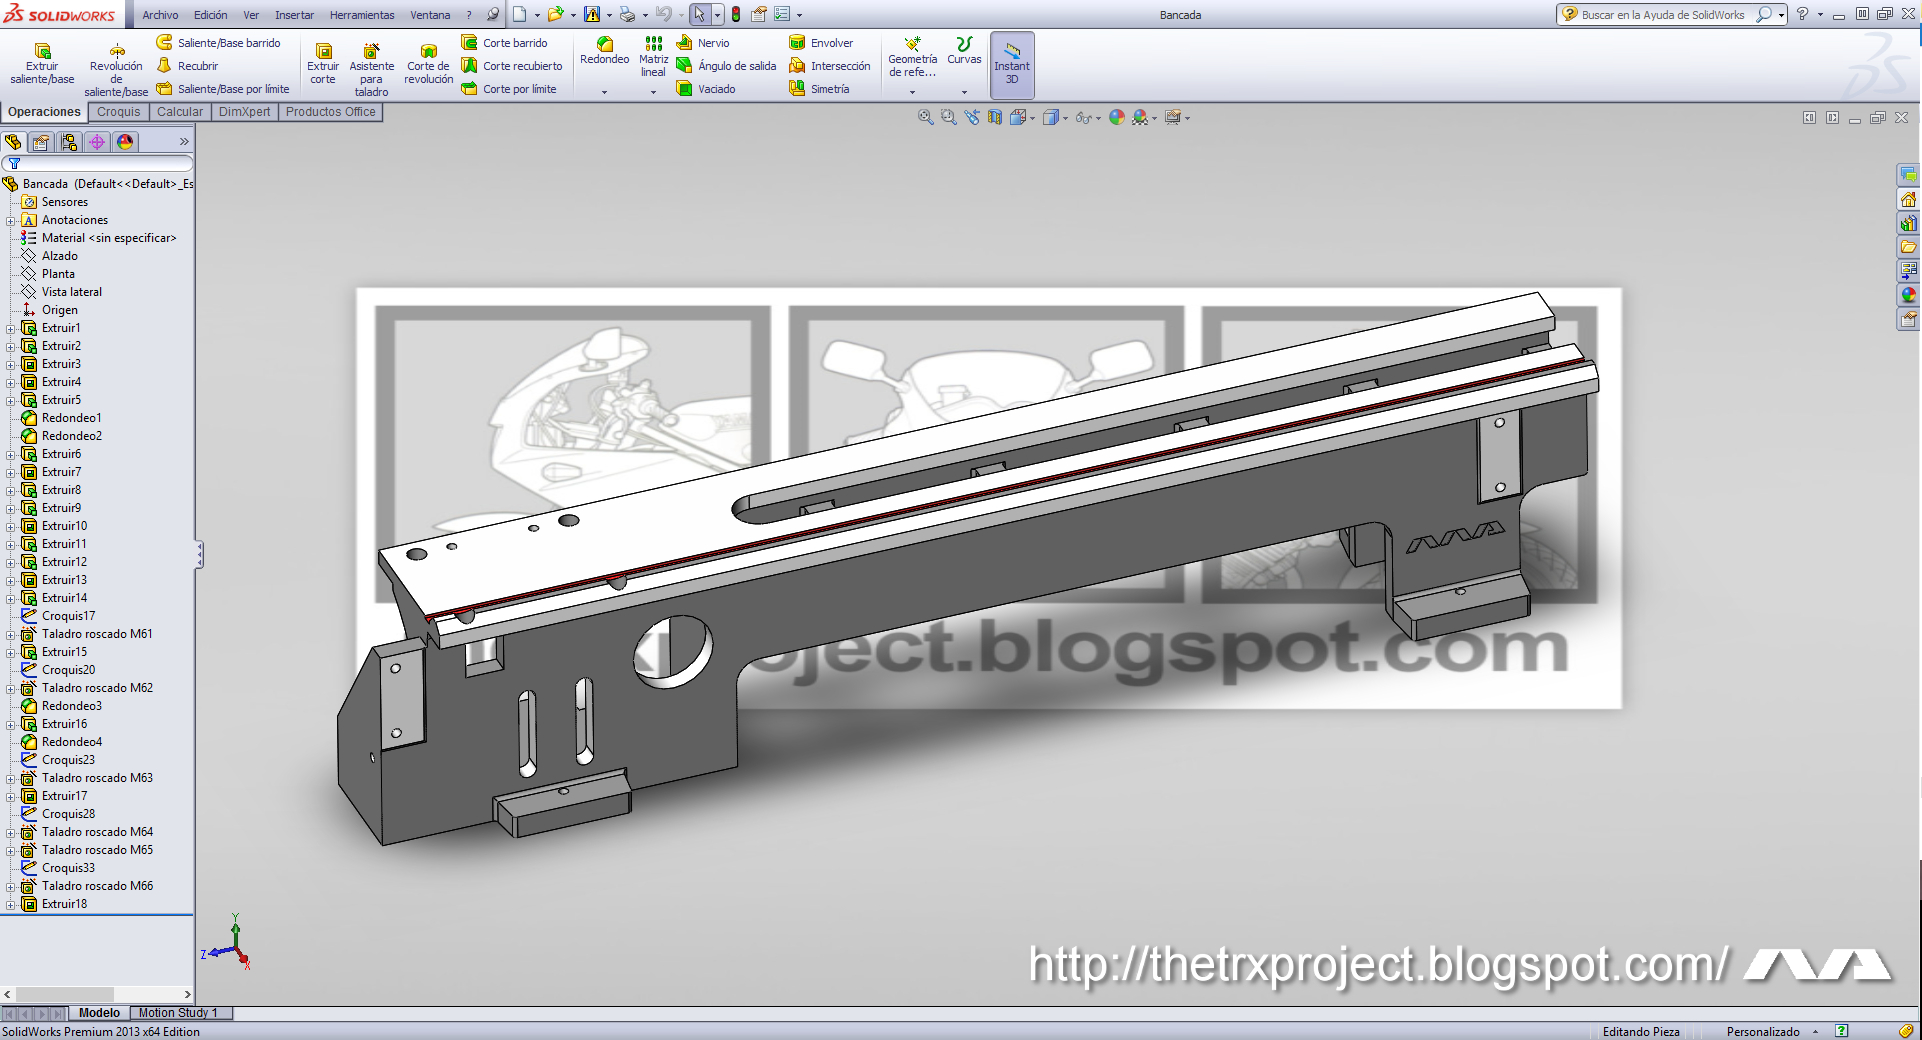
Task: Select the Extruir saliente/base tool
Action: pyautogui.click(x=42, y=63)
